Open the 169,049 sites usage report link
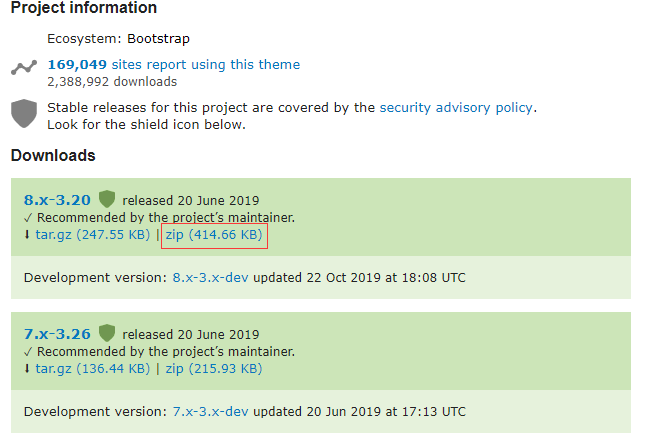Screen dimensions: 646x445 click(173, 64)
